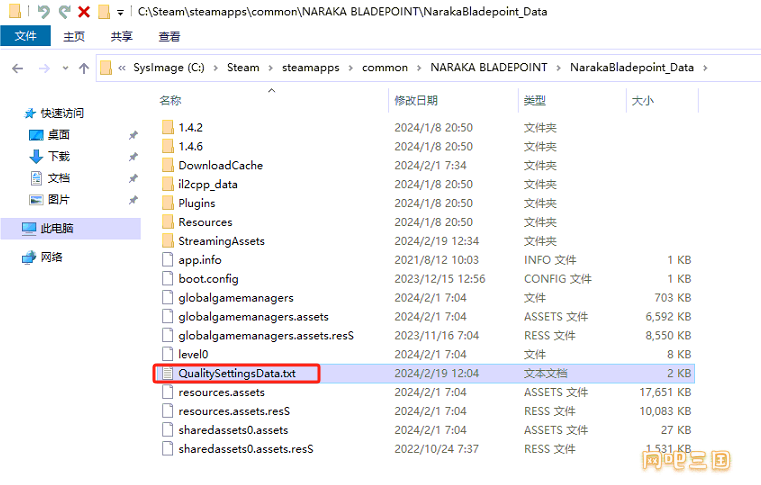Go back with the Back arrow

coord(17,68)
